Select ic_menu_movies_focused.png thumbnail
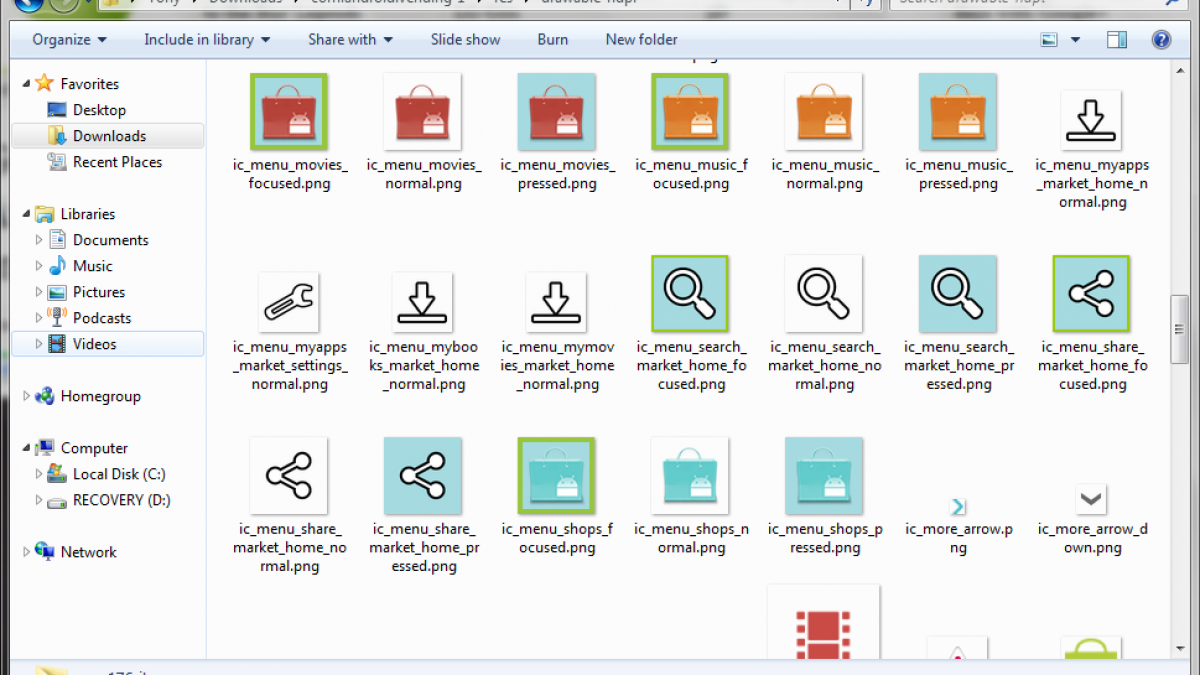 tap(289, 112)
